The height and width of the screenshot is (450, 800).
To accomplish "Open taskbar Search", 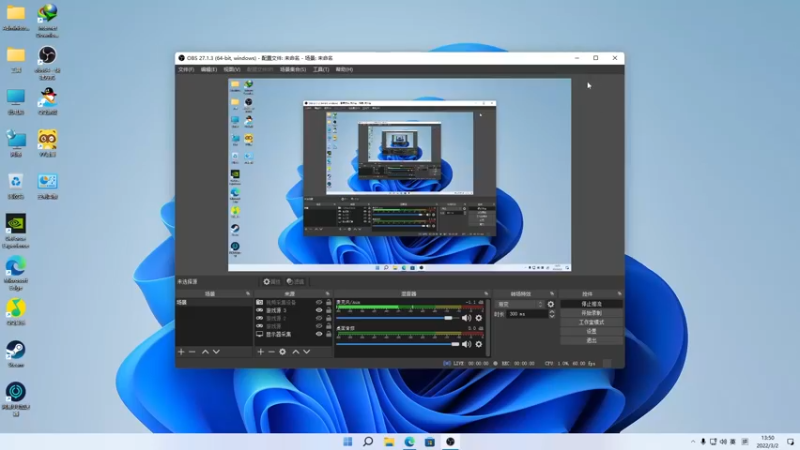I will [368, 442].
